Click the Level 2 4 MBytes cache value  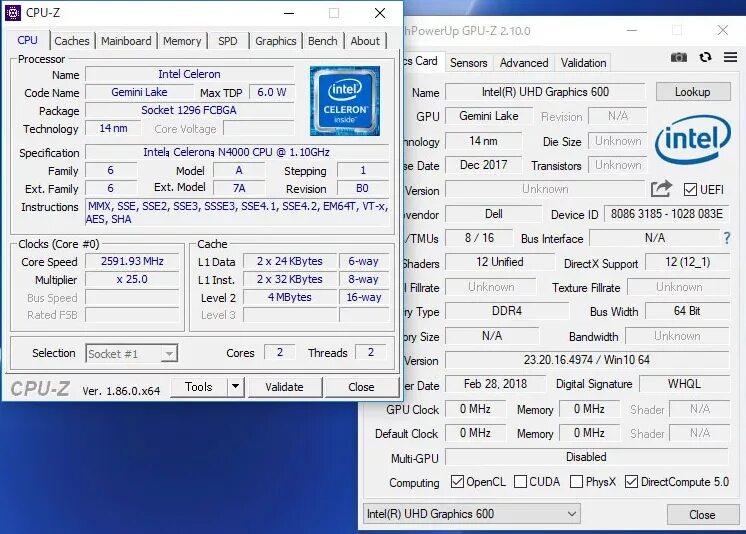tap(290, 297)
